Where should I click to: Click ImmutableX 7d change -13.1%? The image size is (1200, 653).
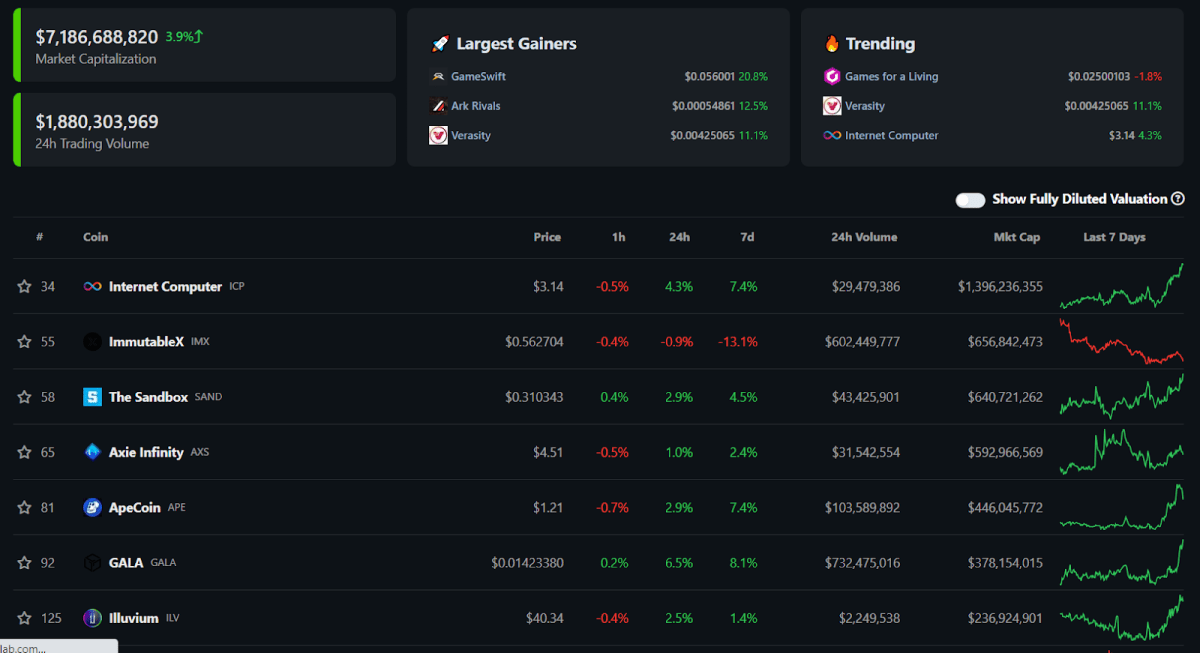(737, 342)
